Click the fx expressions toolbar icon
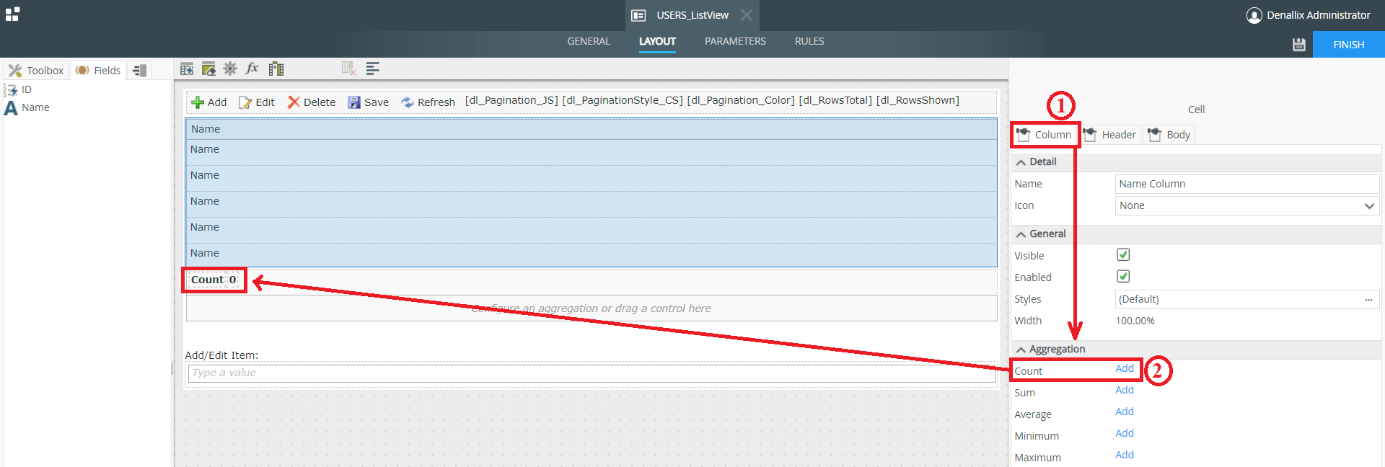Viewport: 1385px width, 467px height. coord(253,68)
